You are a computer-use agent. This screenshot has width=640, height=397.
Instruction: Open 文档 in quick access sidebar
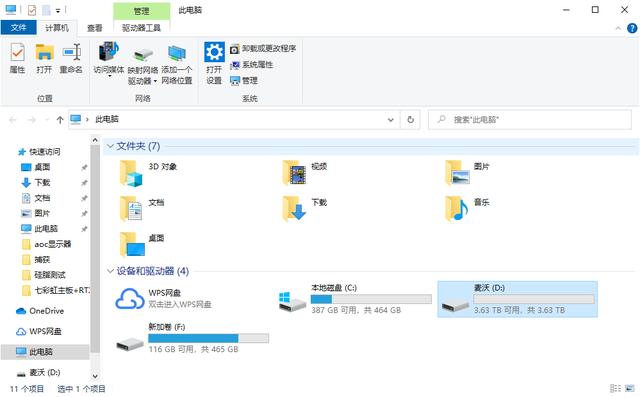point(36,198)
